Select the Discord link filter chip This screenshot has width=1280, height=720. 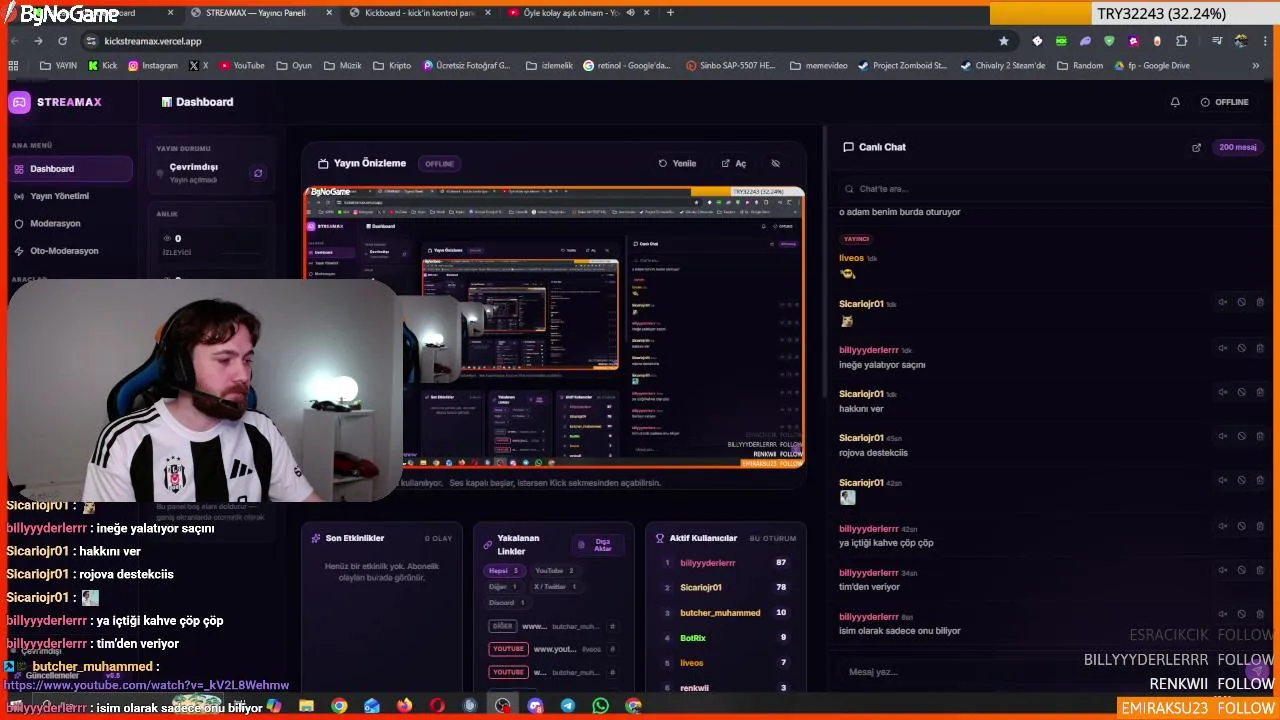tap(507, 603)
